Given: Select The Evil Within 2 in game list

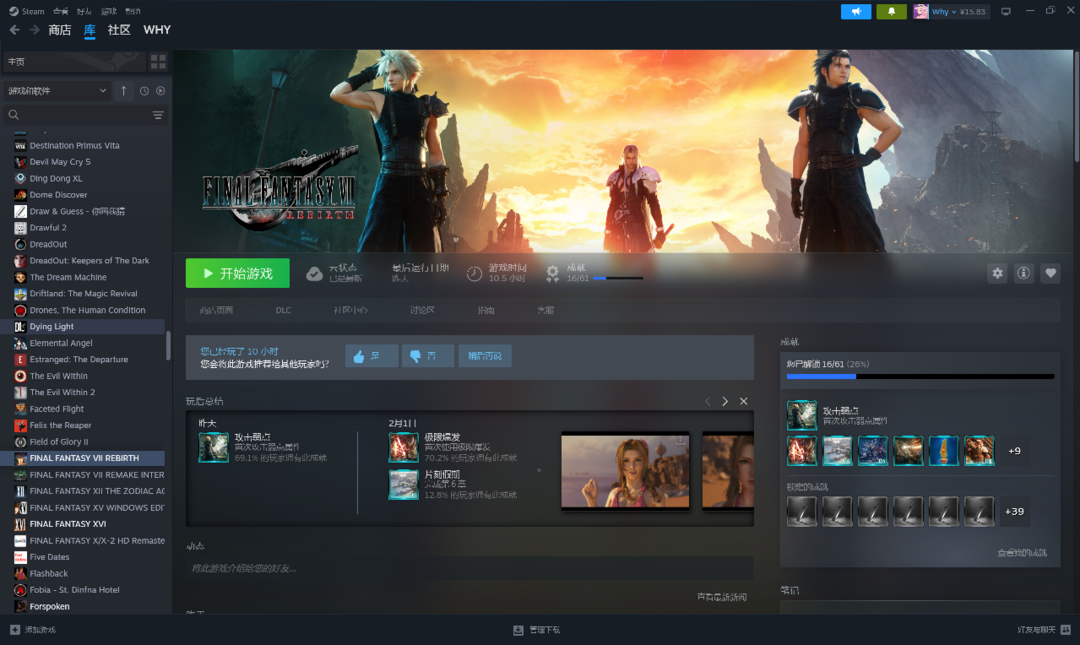Looking at the screenshot, I should [83, 392].
